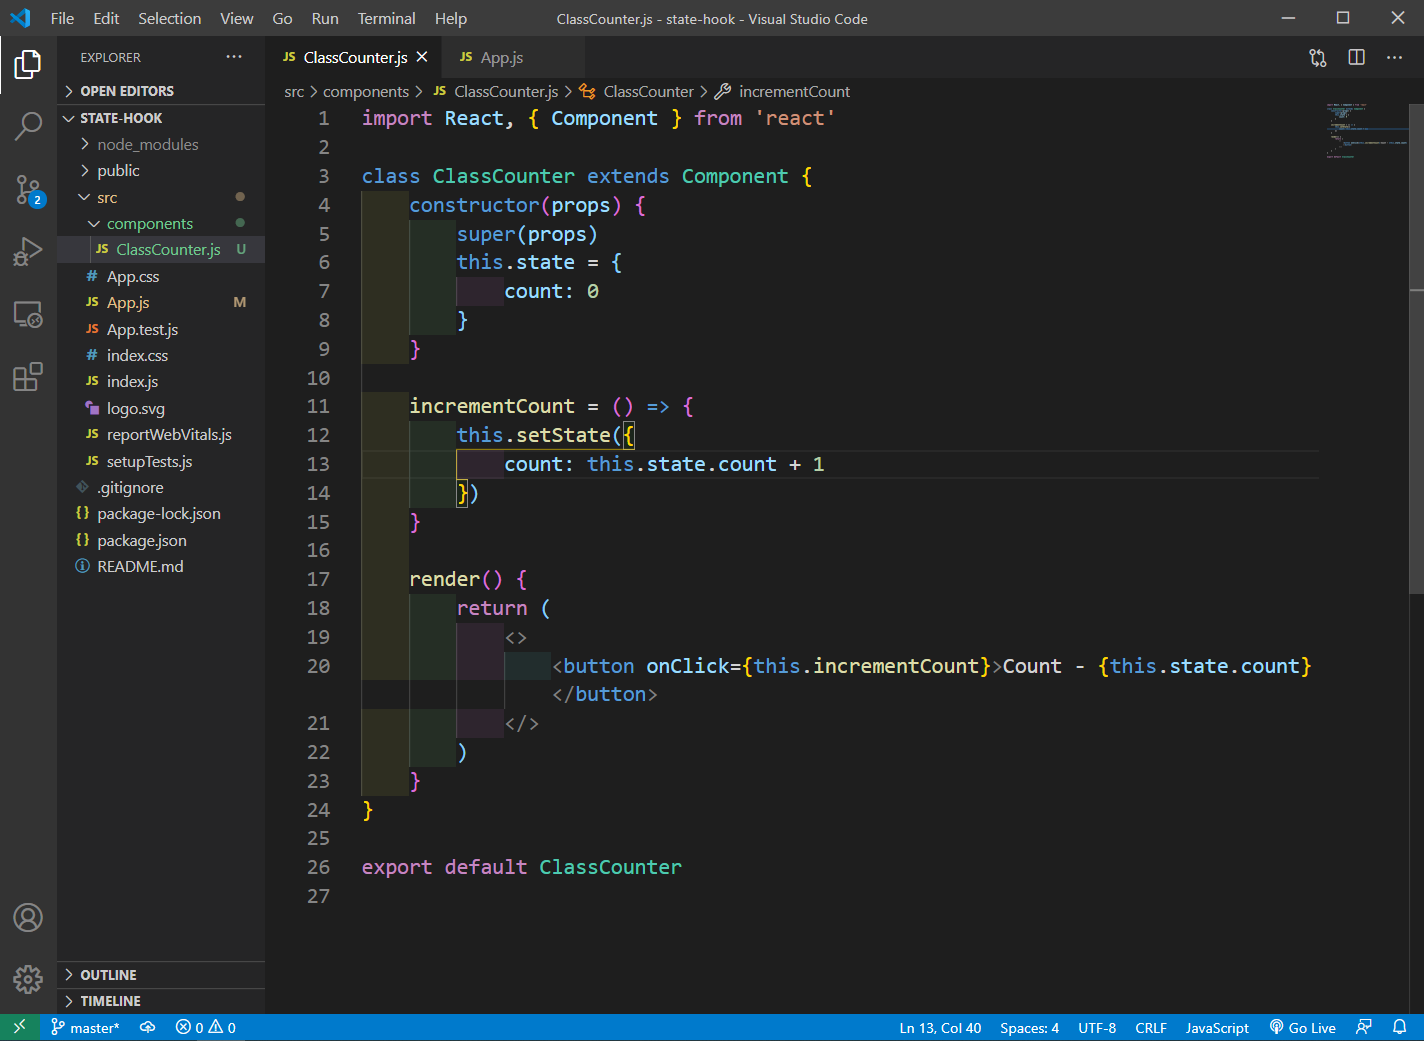The width and height of the screenshot is (1424, 1041).
Task: Open editor more actions ellipsis
Action: point(1394,58)
